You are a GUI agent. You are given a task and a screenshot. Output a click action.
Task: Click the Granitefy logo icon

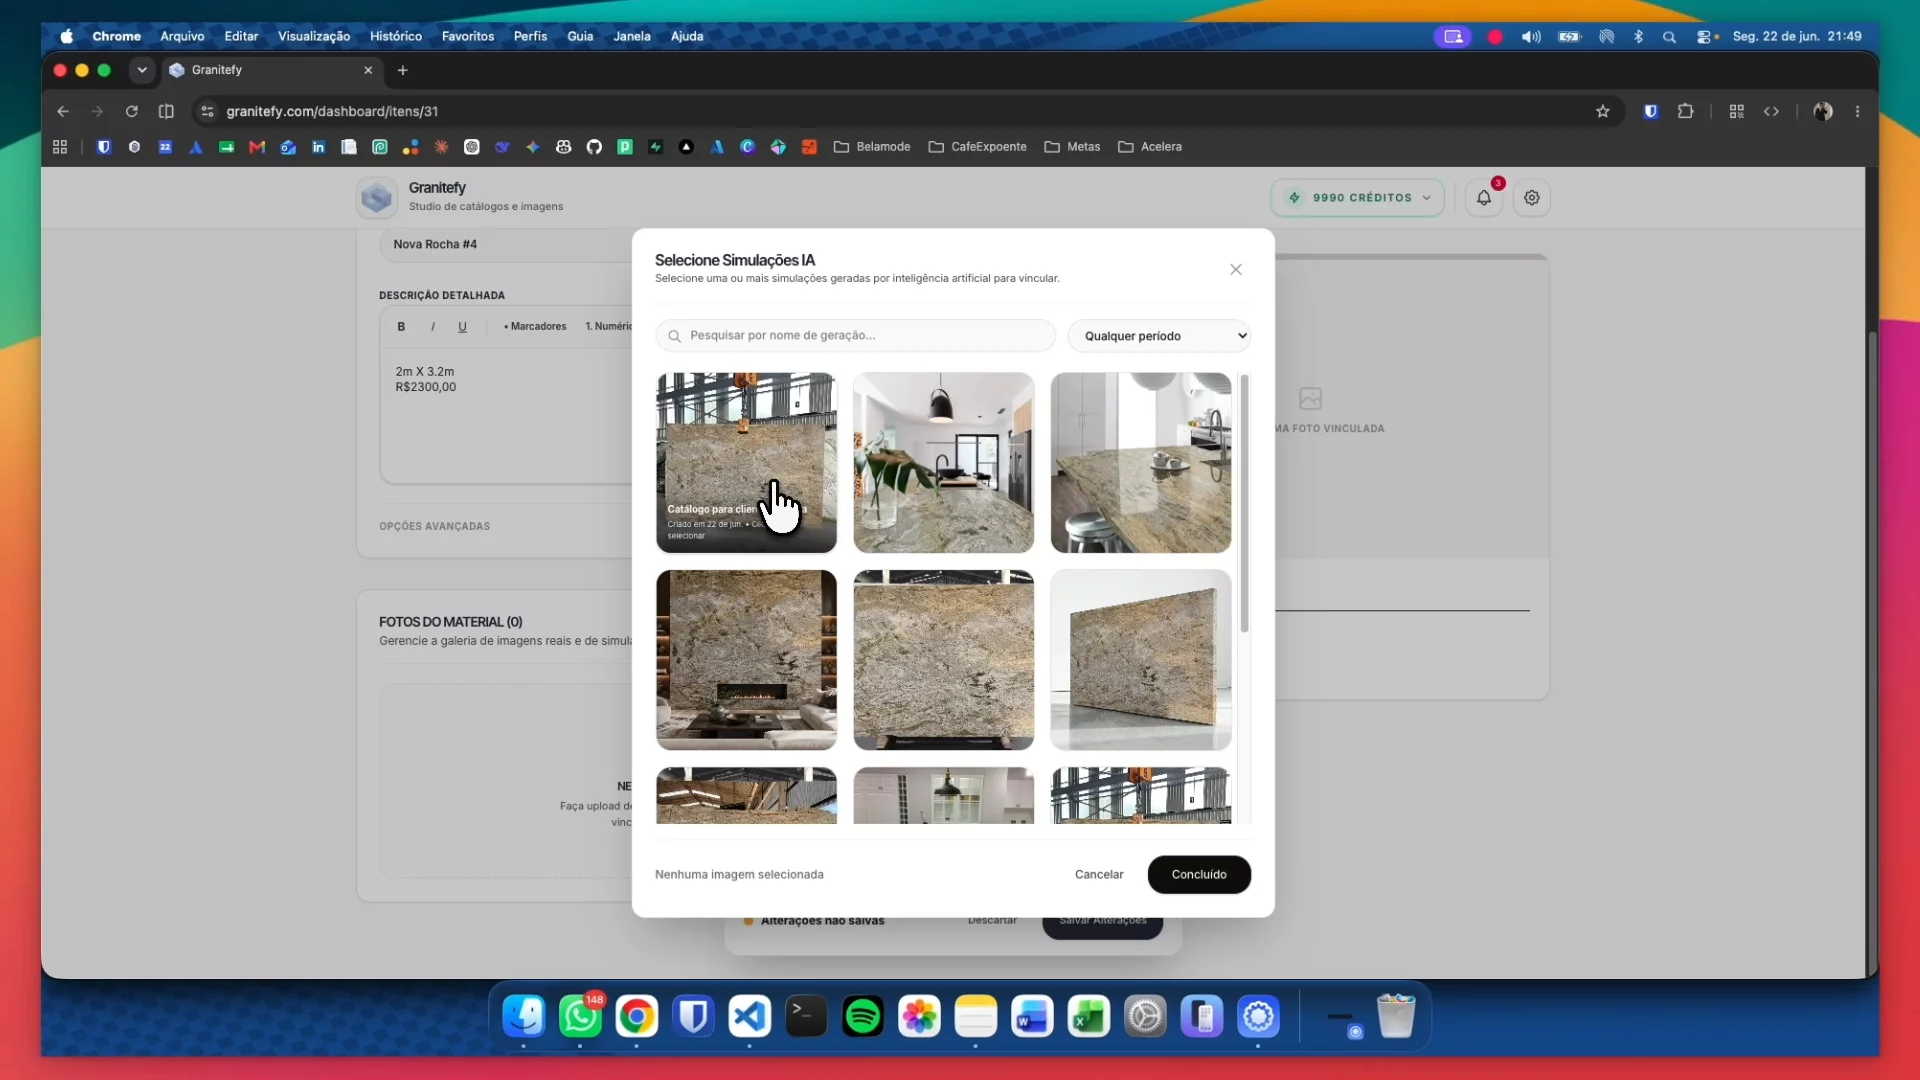click(377, 198)
